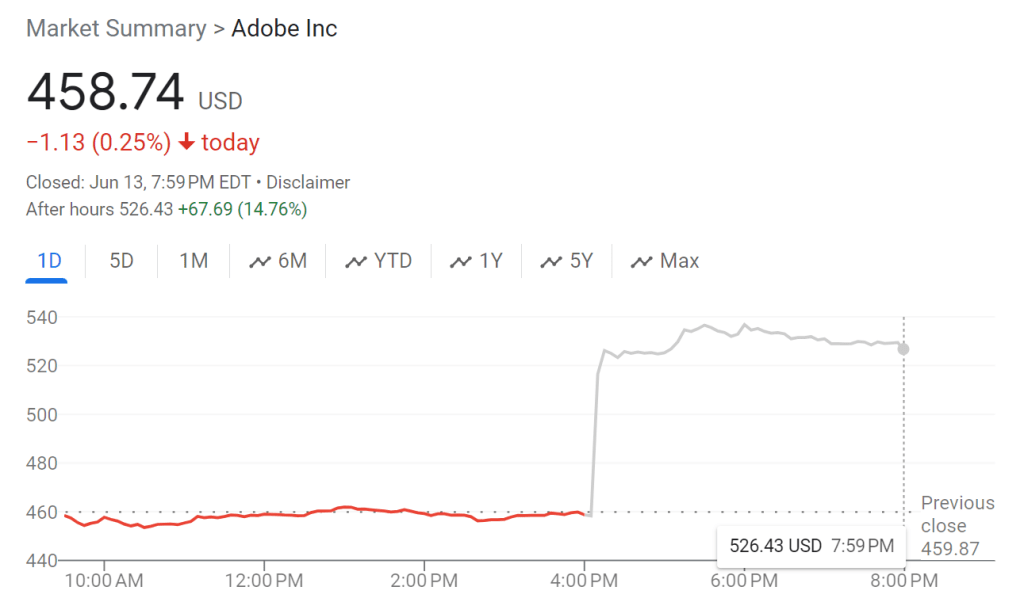Click the 5Y trend line icon
The image size is (1024, 602).
tap(551, 262)
